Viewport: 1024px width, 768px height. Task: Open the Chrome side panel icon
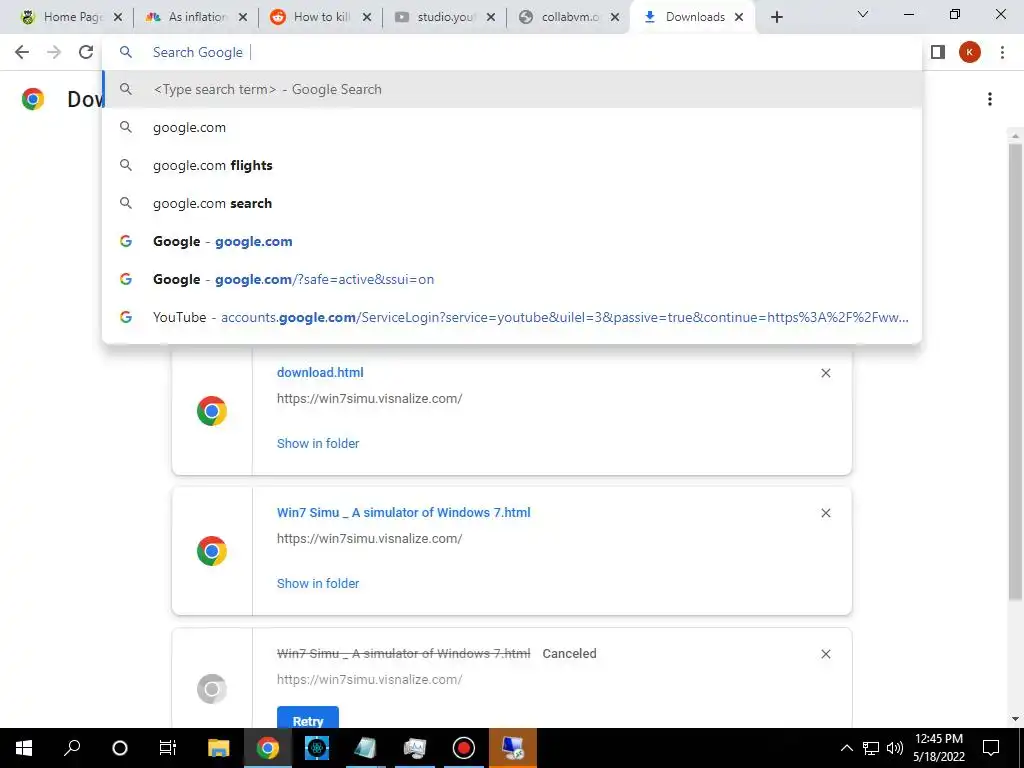[x=938, y=52]
